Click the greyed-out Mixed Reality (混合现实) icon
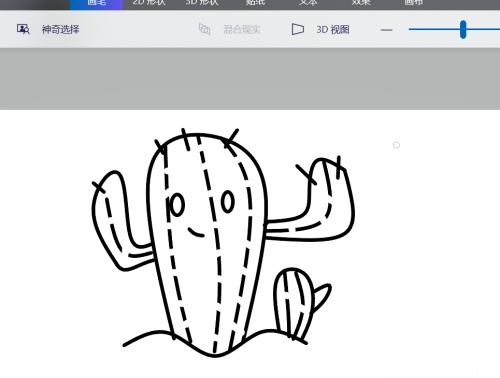 pos(204,29)
